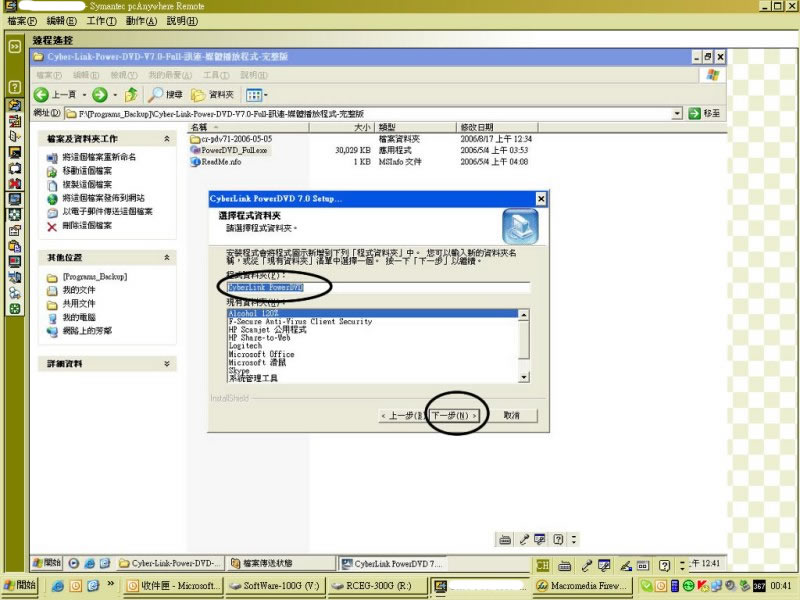Image resolution: width=800 pixels, height=600 pixels.
Task: Open 我的文件 in other places
Action: click(79, 290)
